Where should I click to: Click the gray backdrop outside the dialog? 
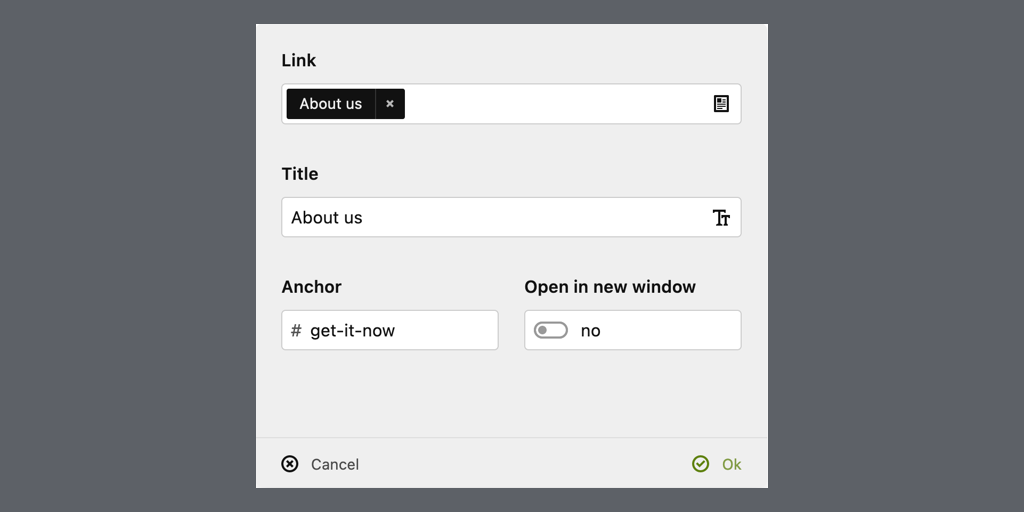127,256
